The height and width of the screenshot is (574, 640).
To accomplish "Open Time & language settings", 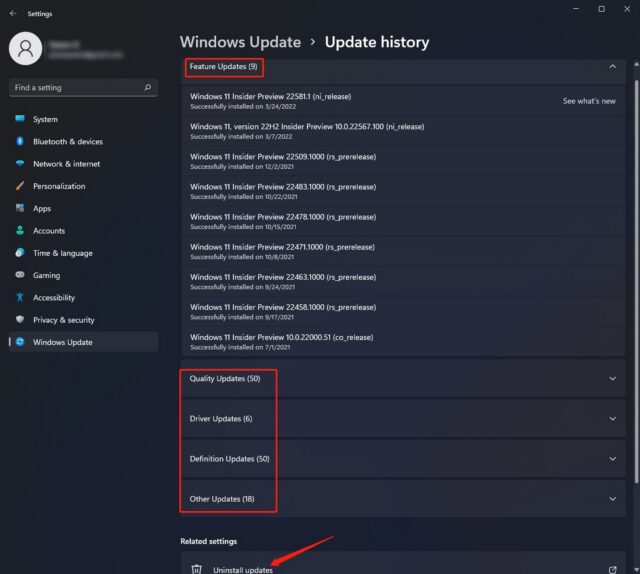I will click(83, 253).
